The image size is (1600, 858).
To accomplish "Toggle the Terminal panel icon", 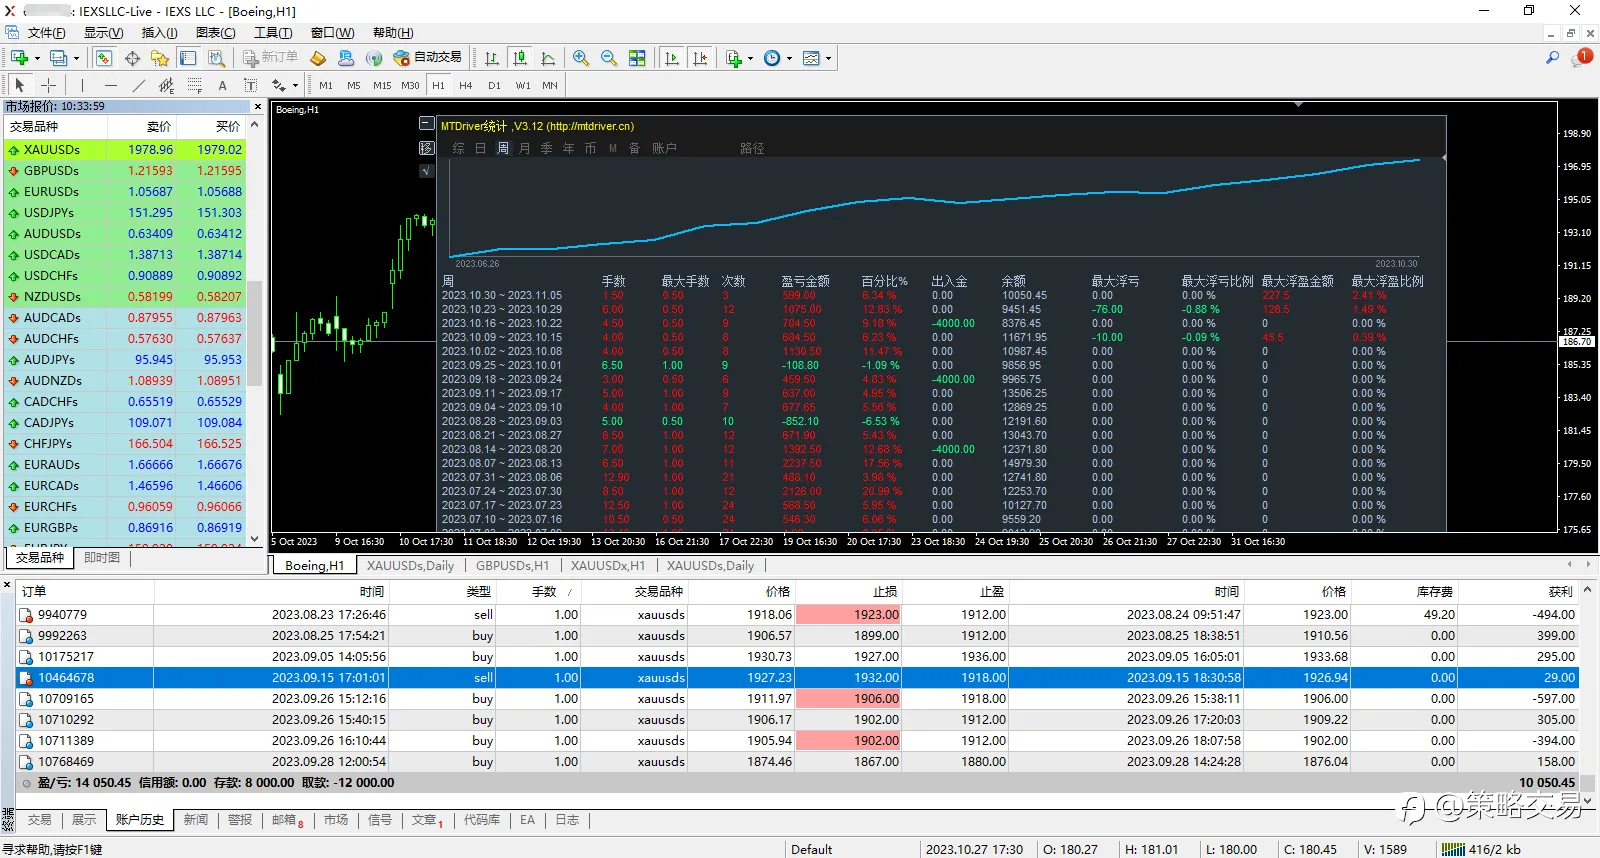I will [188, 58].
